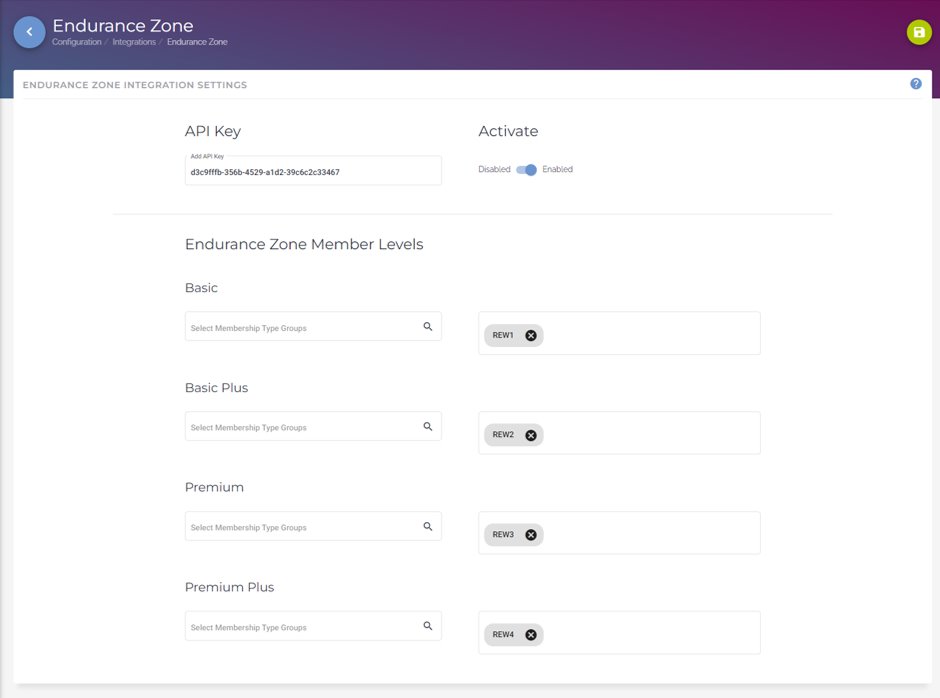This screenshot has height=698, width=940.
Task: Remove the REW3 tag from Premium
Action: 530,534
